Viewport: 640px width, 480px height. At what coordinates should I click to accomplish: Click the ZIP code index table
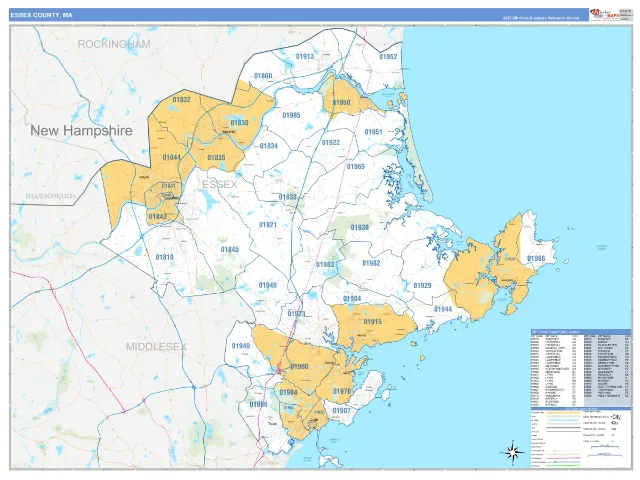pyautogui.click(x=580, y=367)
